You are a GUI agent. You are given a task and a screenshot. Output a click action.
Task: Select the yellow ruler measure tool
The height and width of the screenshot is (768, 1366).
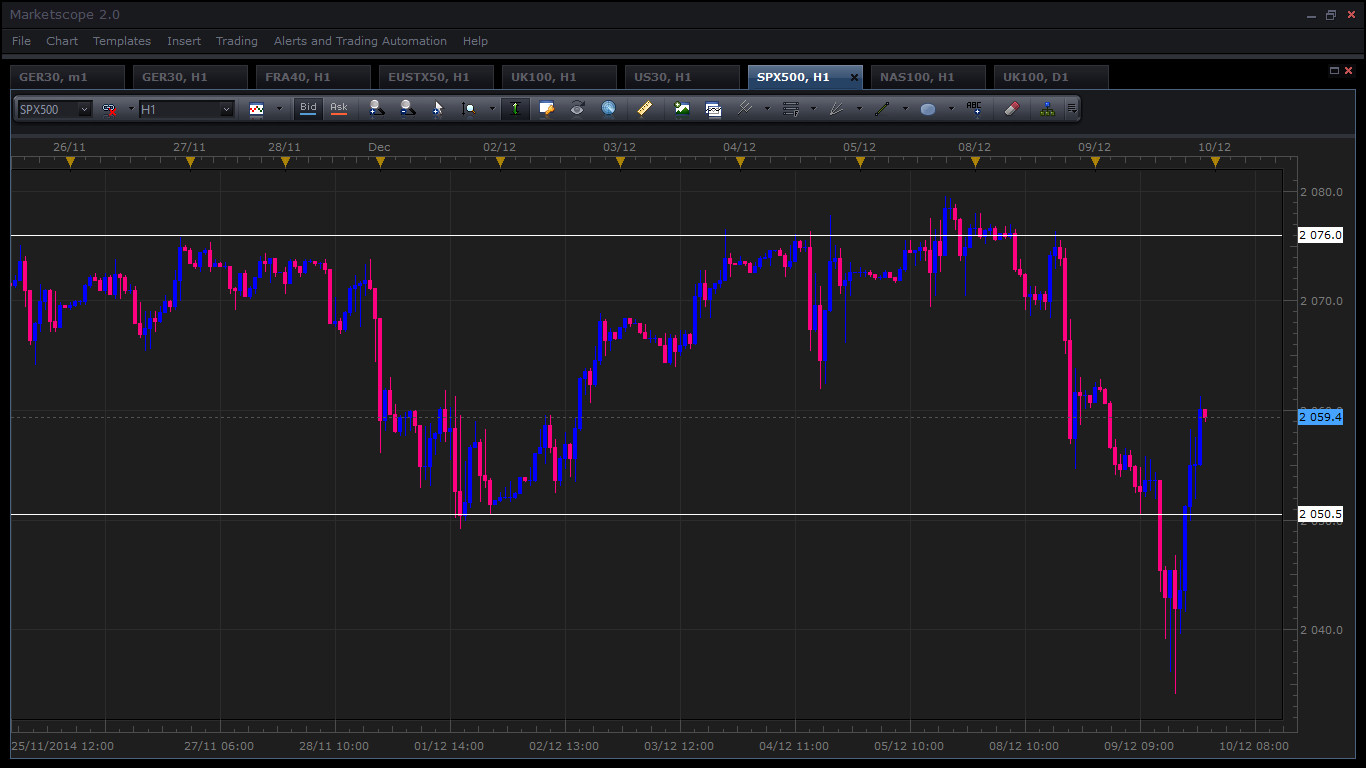(x=645, y=109)
